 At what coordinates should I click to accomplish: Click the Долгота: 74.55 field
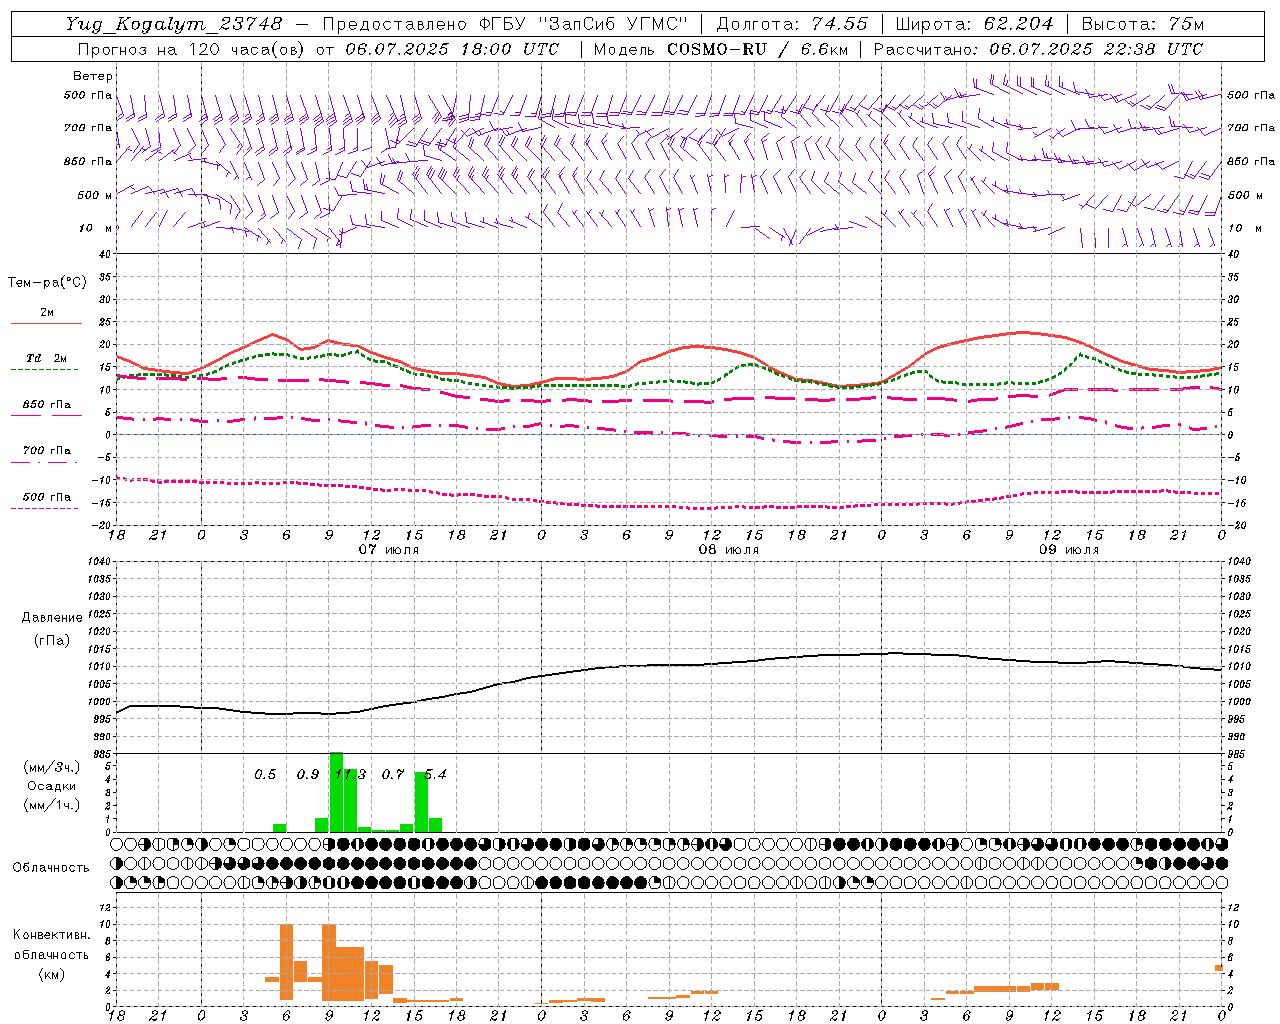[792, 23]
